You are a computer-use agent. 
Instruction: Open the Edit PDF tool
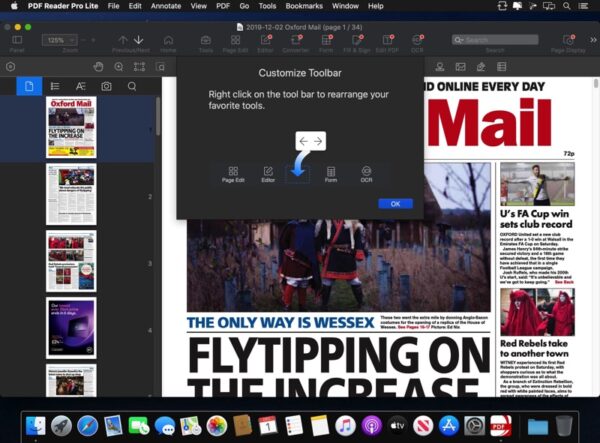(387, 40)
